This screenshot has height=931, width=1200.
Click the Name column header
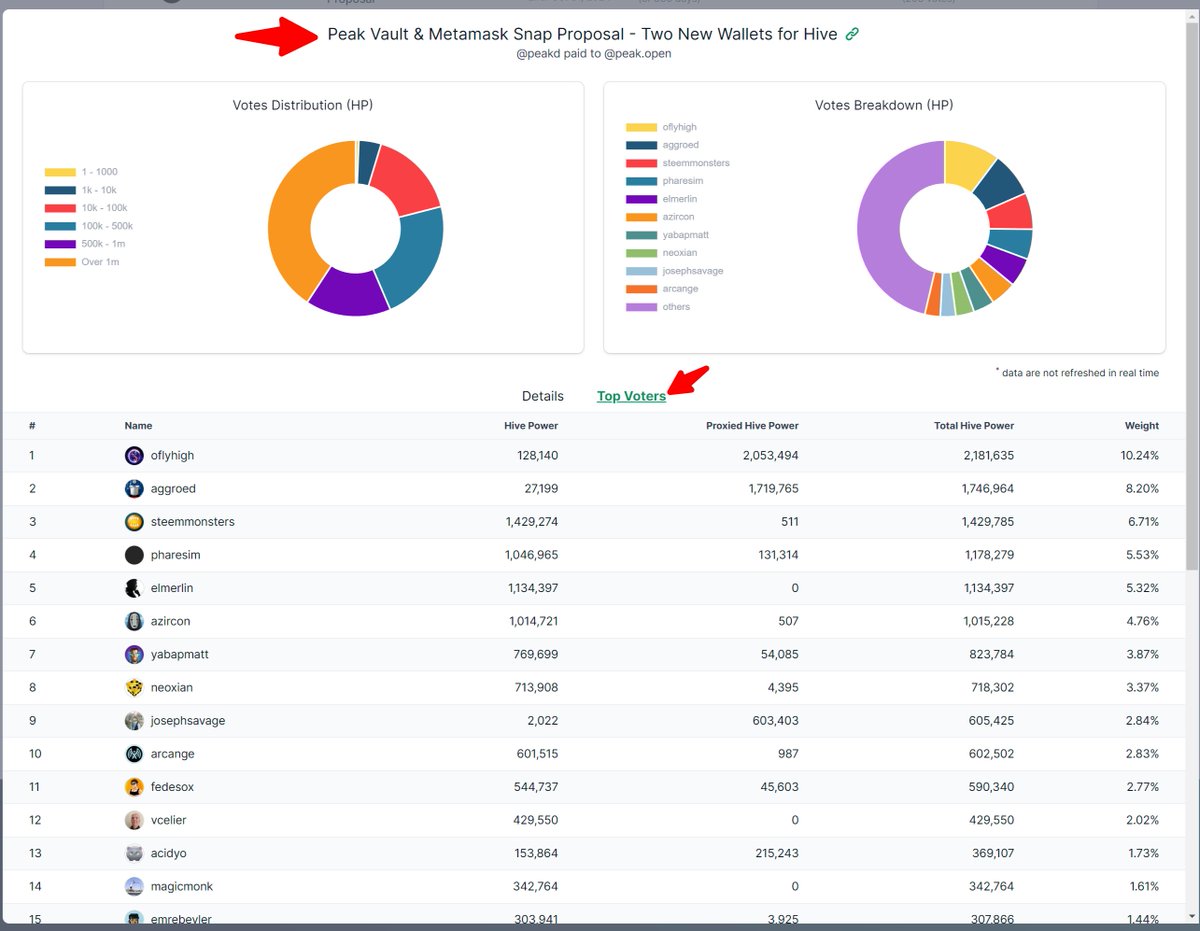pos(138,426)
